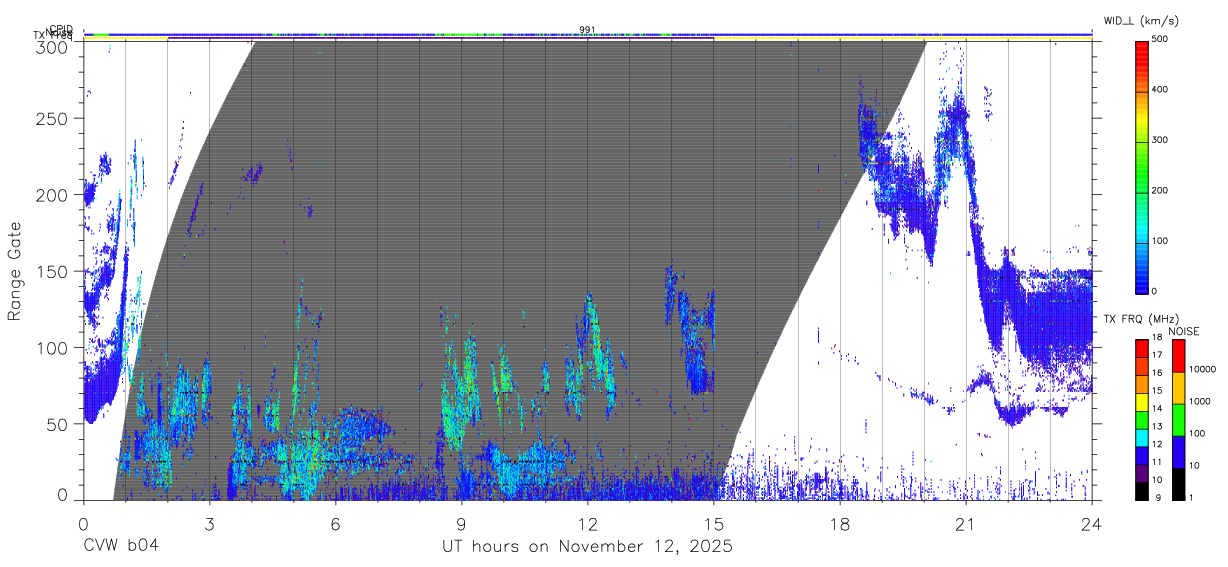Click the CVW b04 radar beam label
The image size is (1228, 567).
120,547
